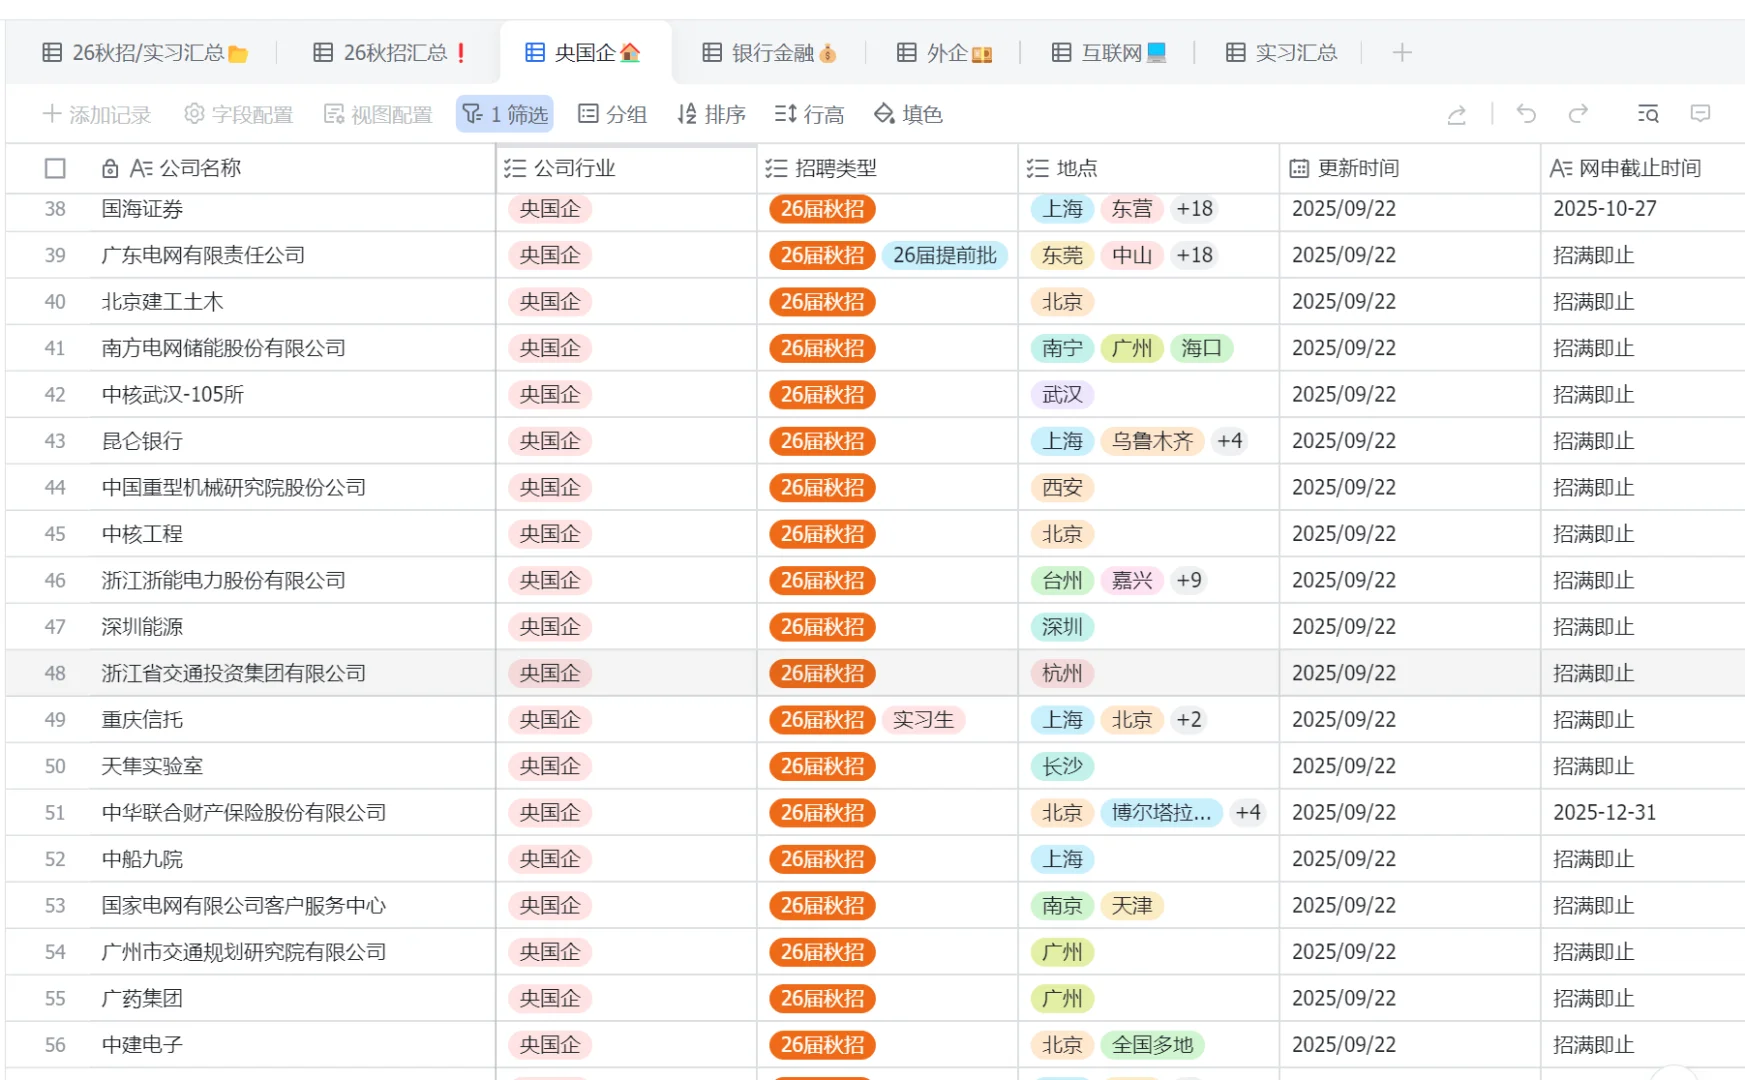Open the find records search icon

(1648, 114)
